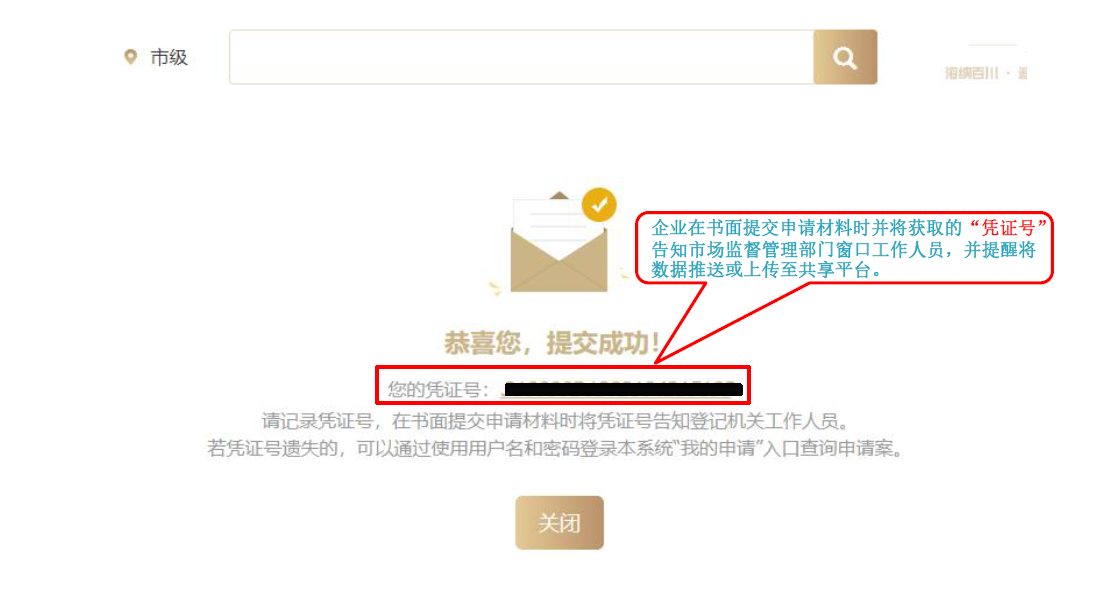The image size is (1098, 613).
Task: Click the red "凭证号" word in callout
Action: [x=1008, y=228]
